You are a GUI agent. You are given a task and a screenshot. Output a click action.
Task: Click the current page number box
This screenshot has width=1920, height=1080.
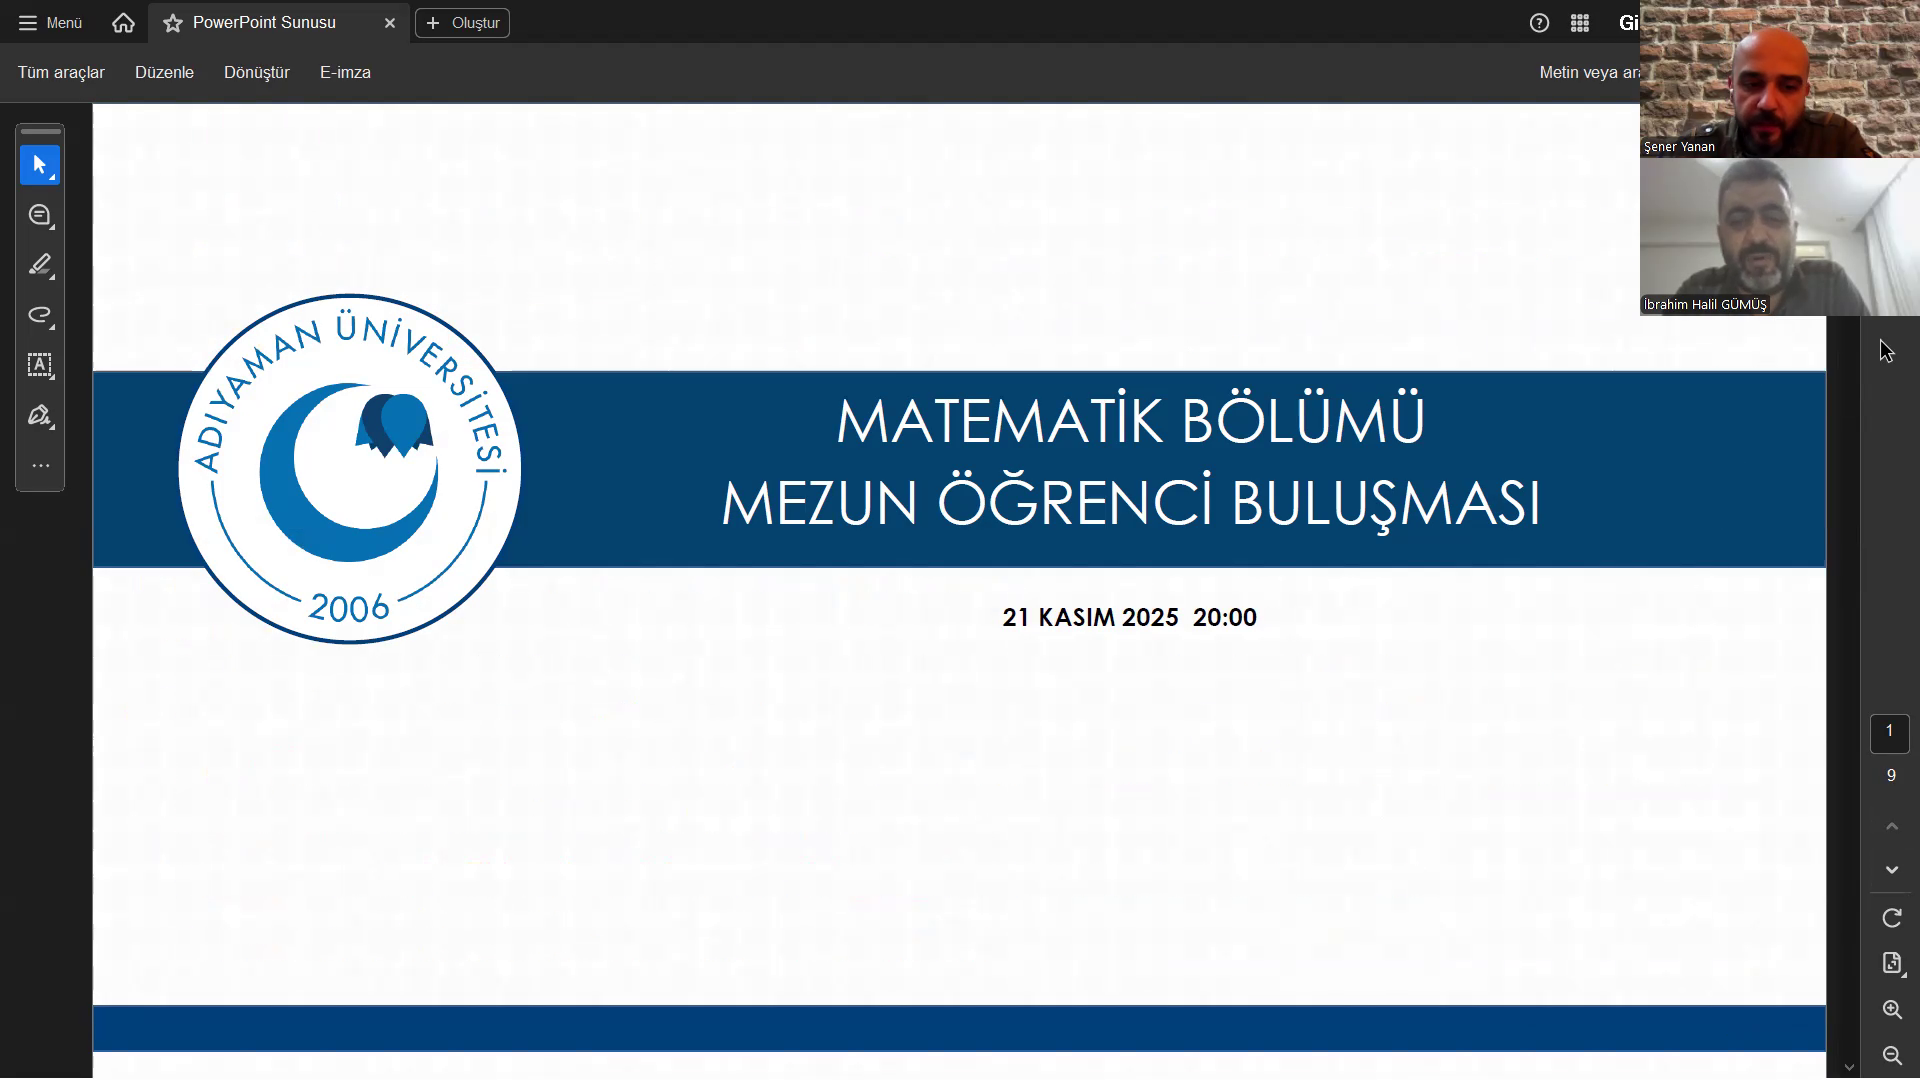pyautogui.click(x=1889, y=732)
